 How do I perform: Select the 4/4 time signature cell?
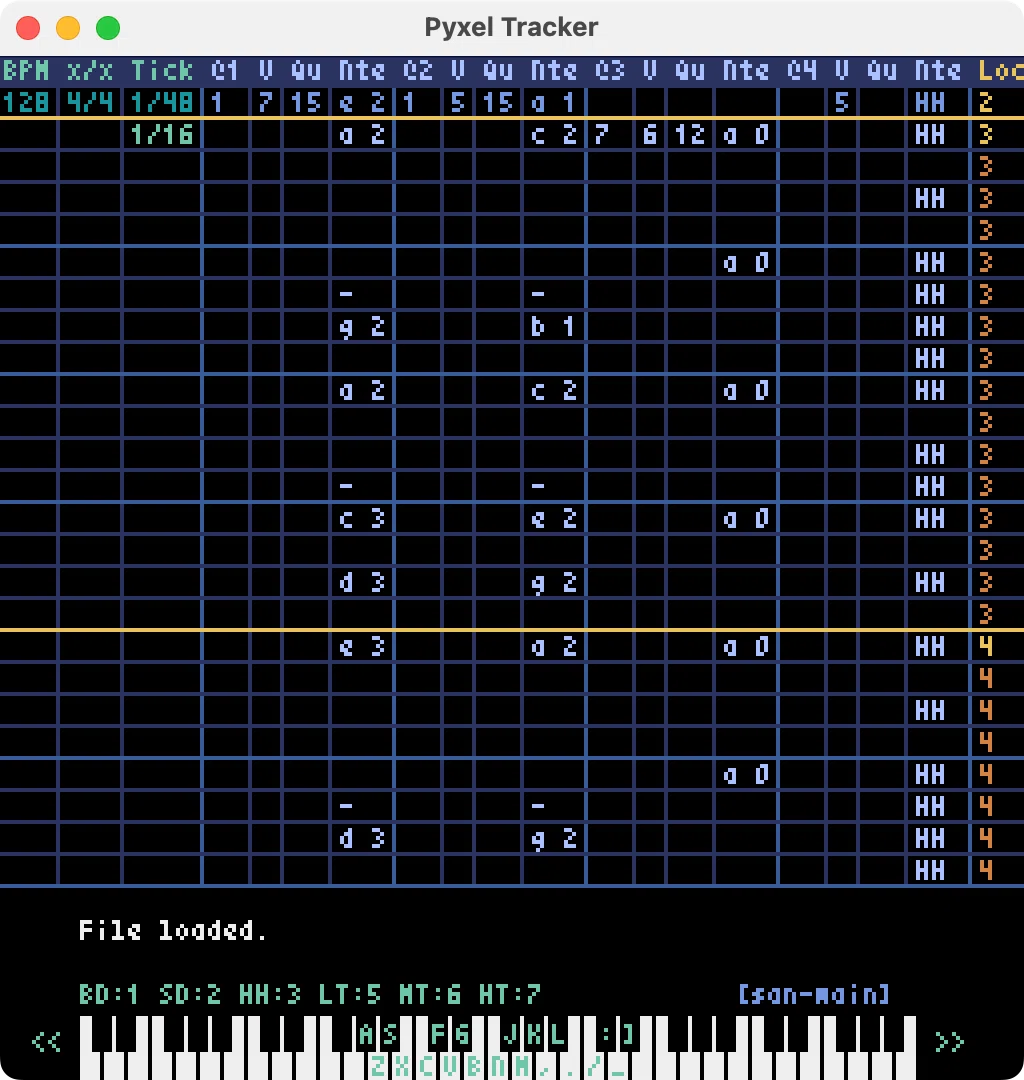point(90,103)
